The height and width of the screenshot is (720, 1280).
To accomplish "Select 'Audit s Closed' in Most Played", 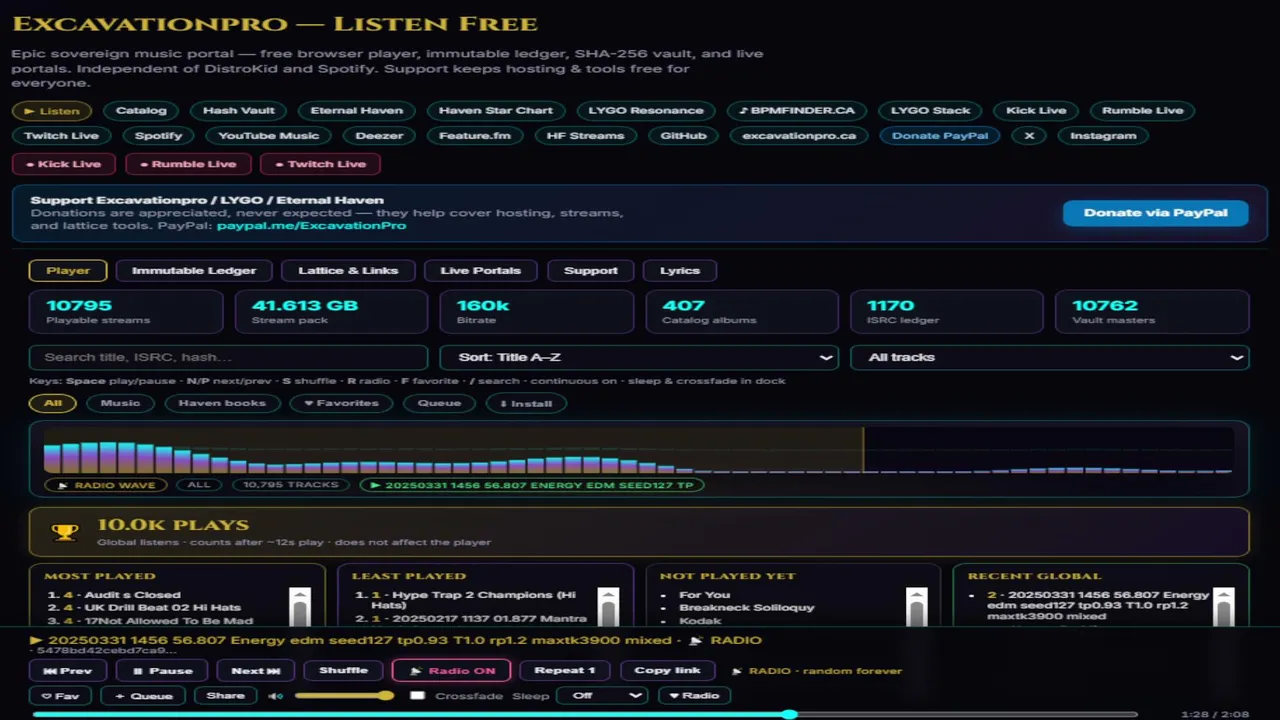I will [133, 595].
